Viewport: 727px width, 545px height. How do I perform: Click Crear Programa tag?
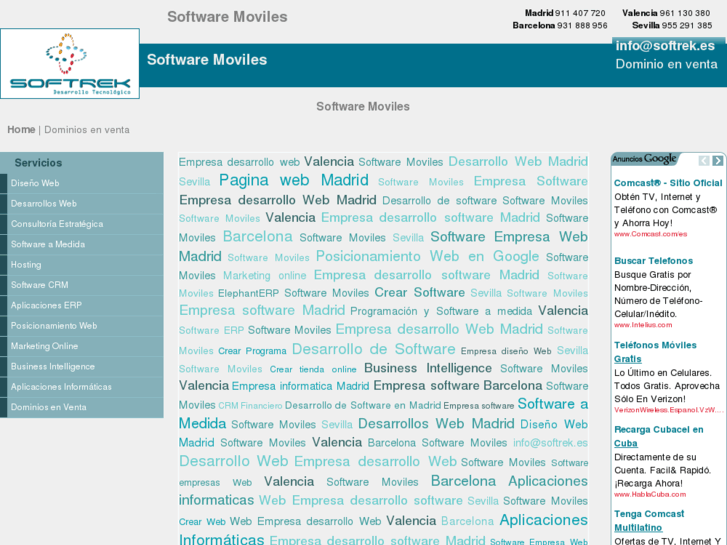(x=252, y=351)
